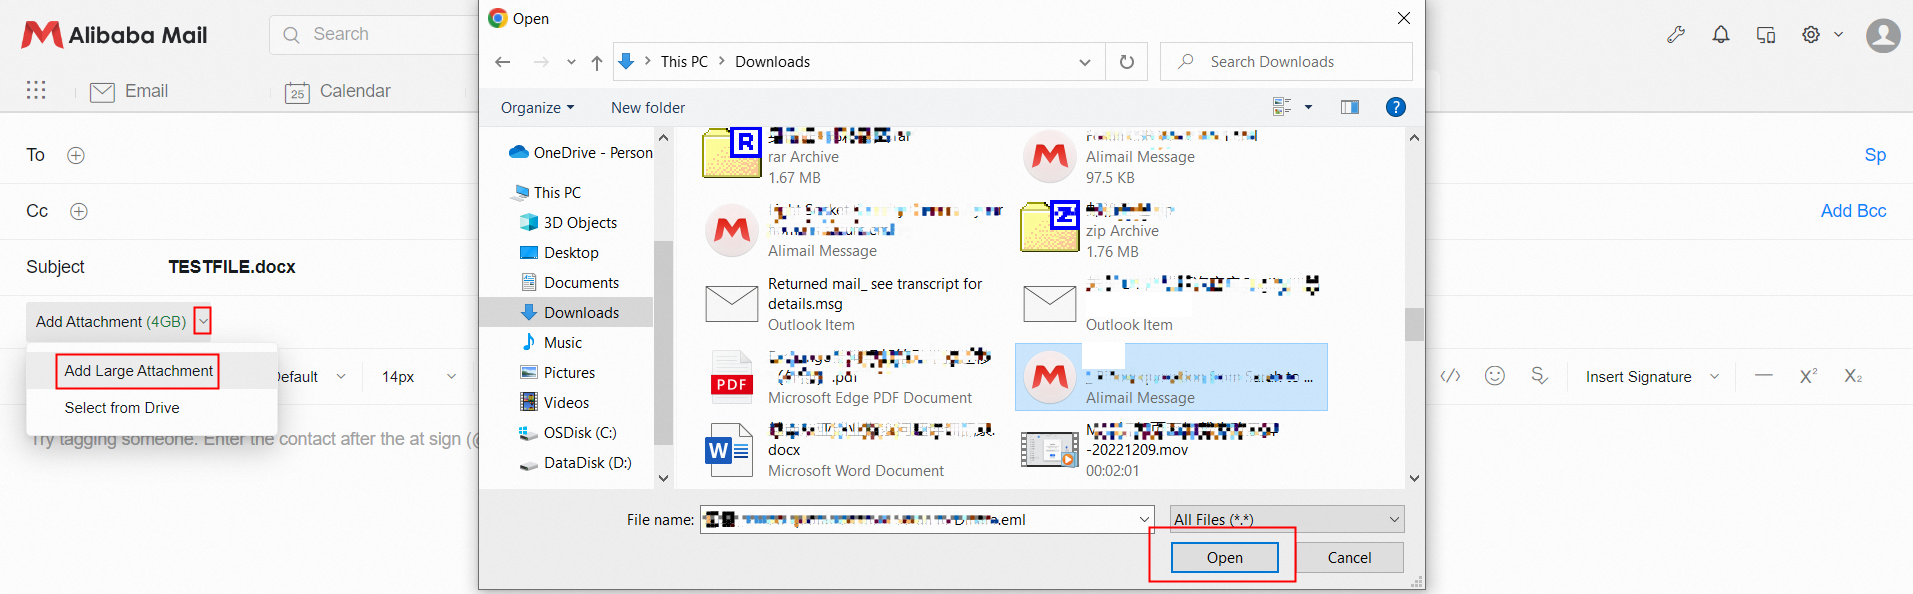Apply superscript formatting
Viewport: 1913px width, 594px height.
click(x=1808, y=376)
